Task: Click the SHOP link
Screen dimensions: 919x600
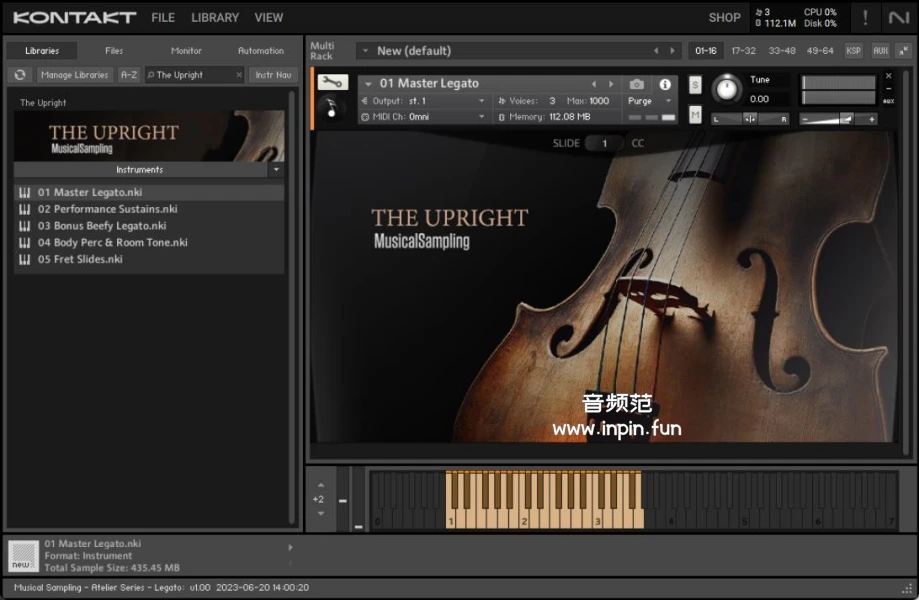Action: 724,18
